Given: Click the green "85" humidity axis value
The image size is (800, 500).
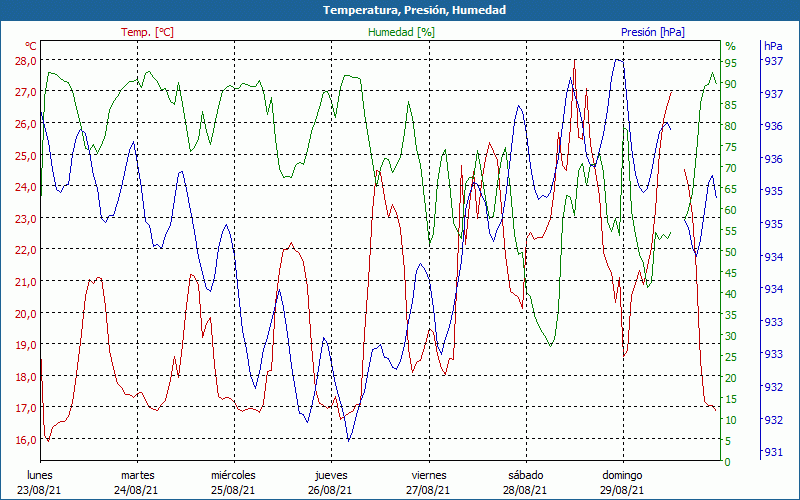Looking at the screenshot, I should (x=731, y=105).
